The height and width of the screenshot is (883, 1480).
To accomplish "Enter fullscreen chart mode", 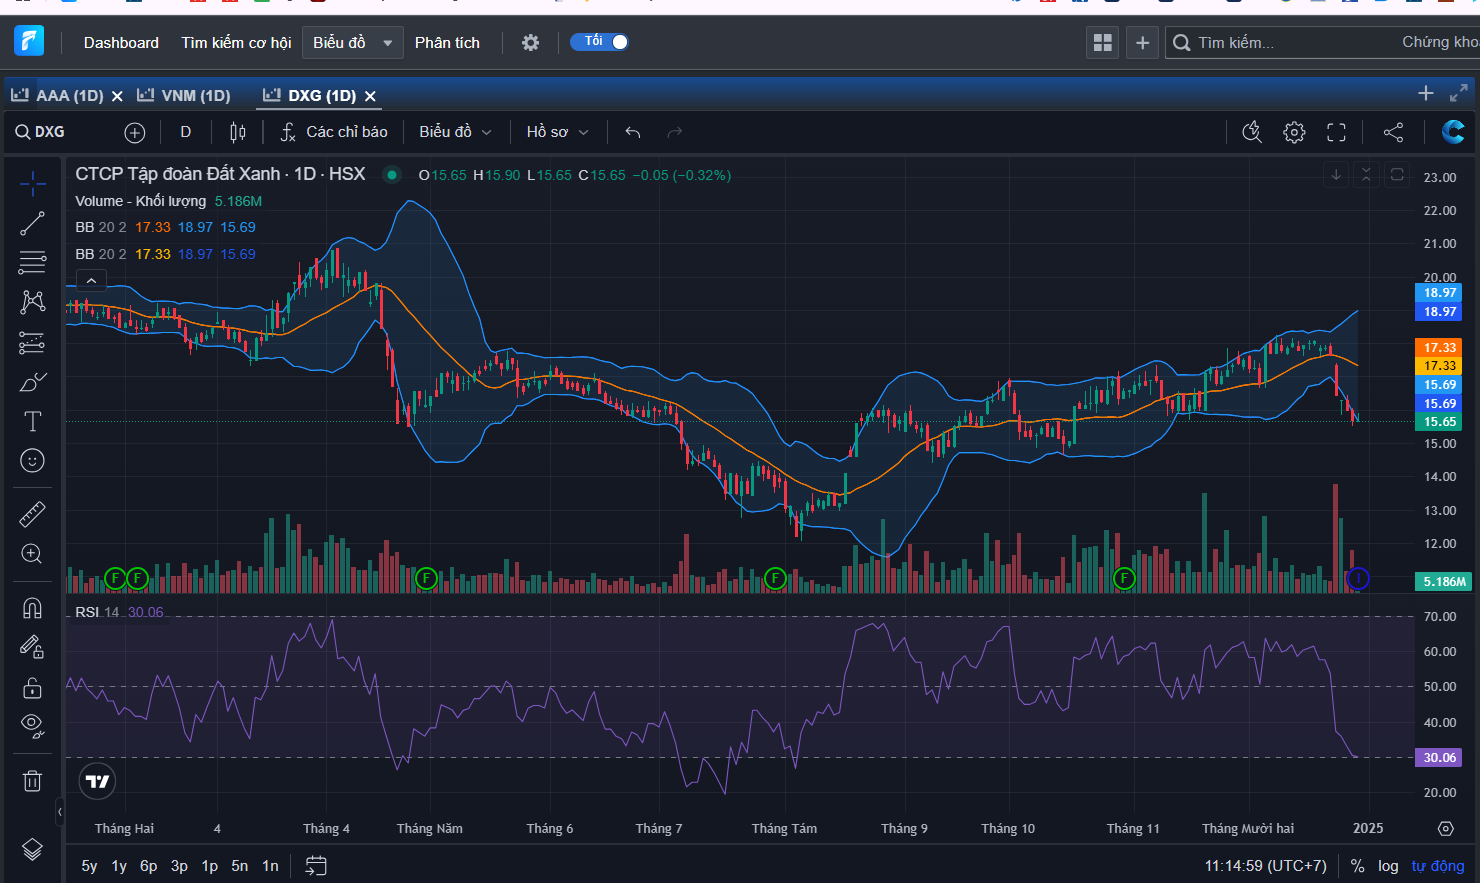I will (x=1336, y=132).
